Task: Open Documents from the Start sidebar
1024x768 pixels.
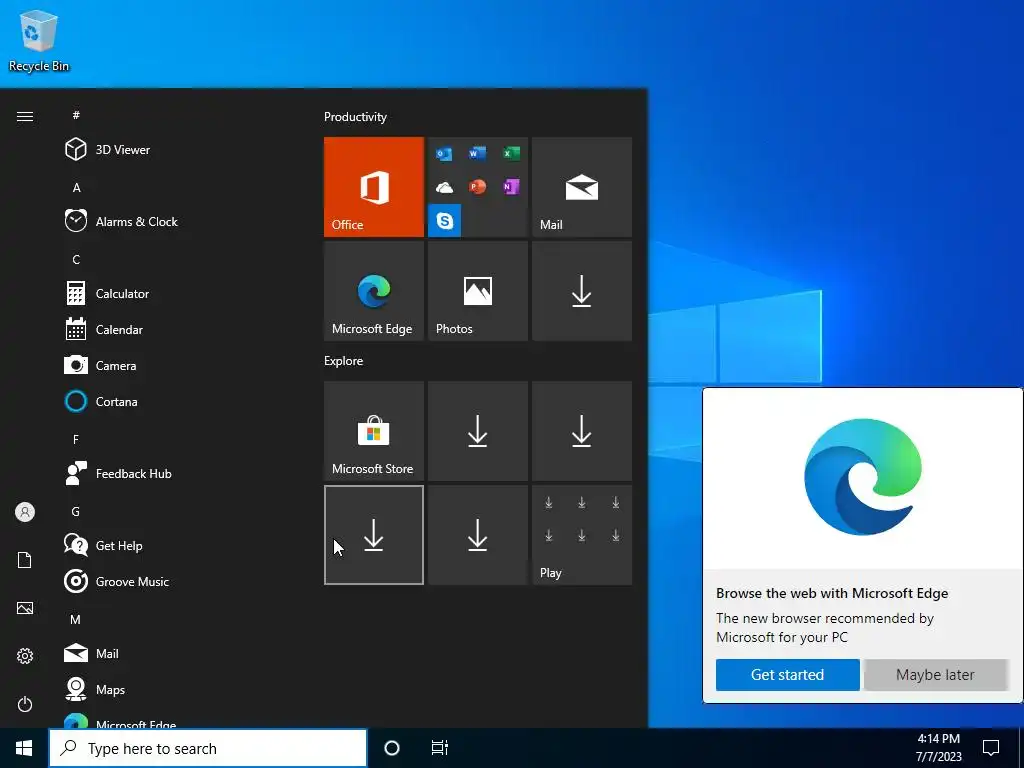Action: [25, 560]
